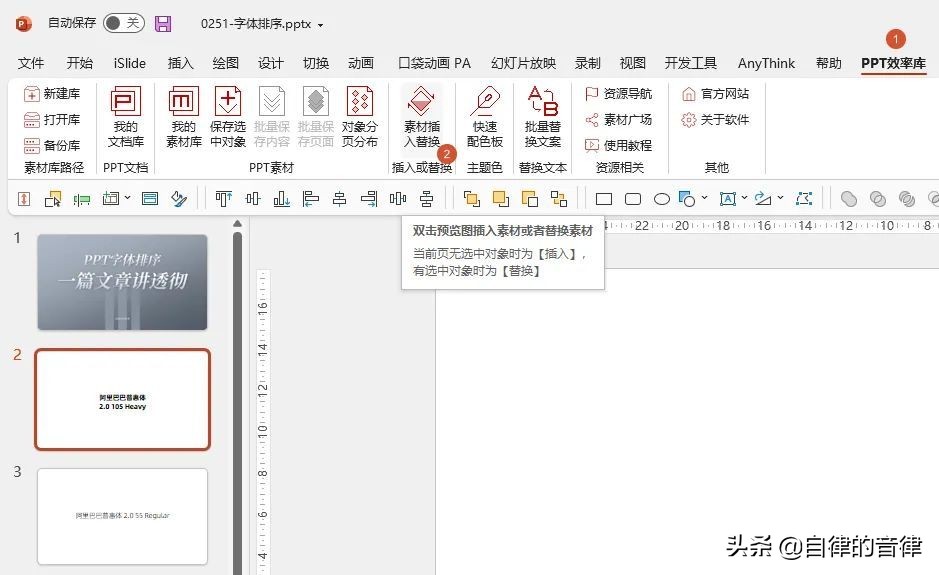
Task: Align objects to horizontal center
Action: pyautogui.click(x=340, y=198)
